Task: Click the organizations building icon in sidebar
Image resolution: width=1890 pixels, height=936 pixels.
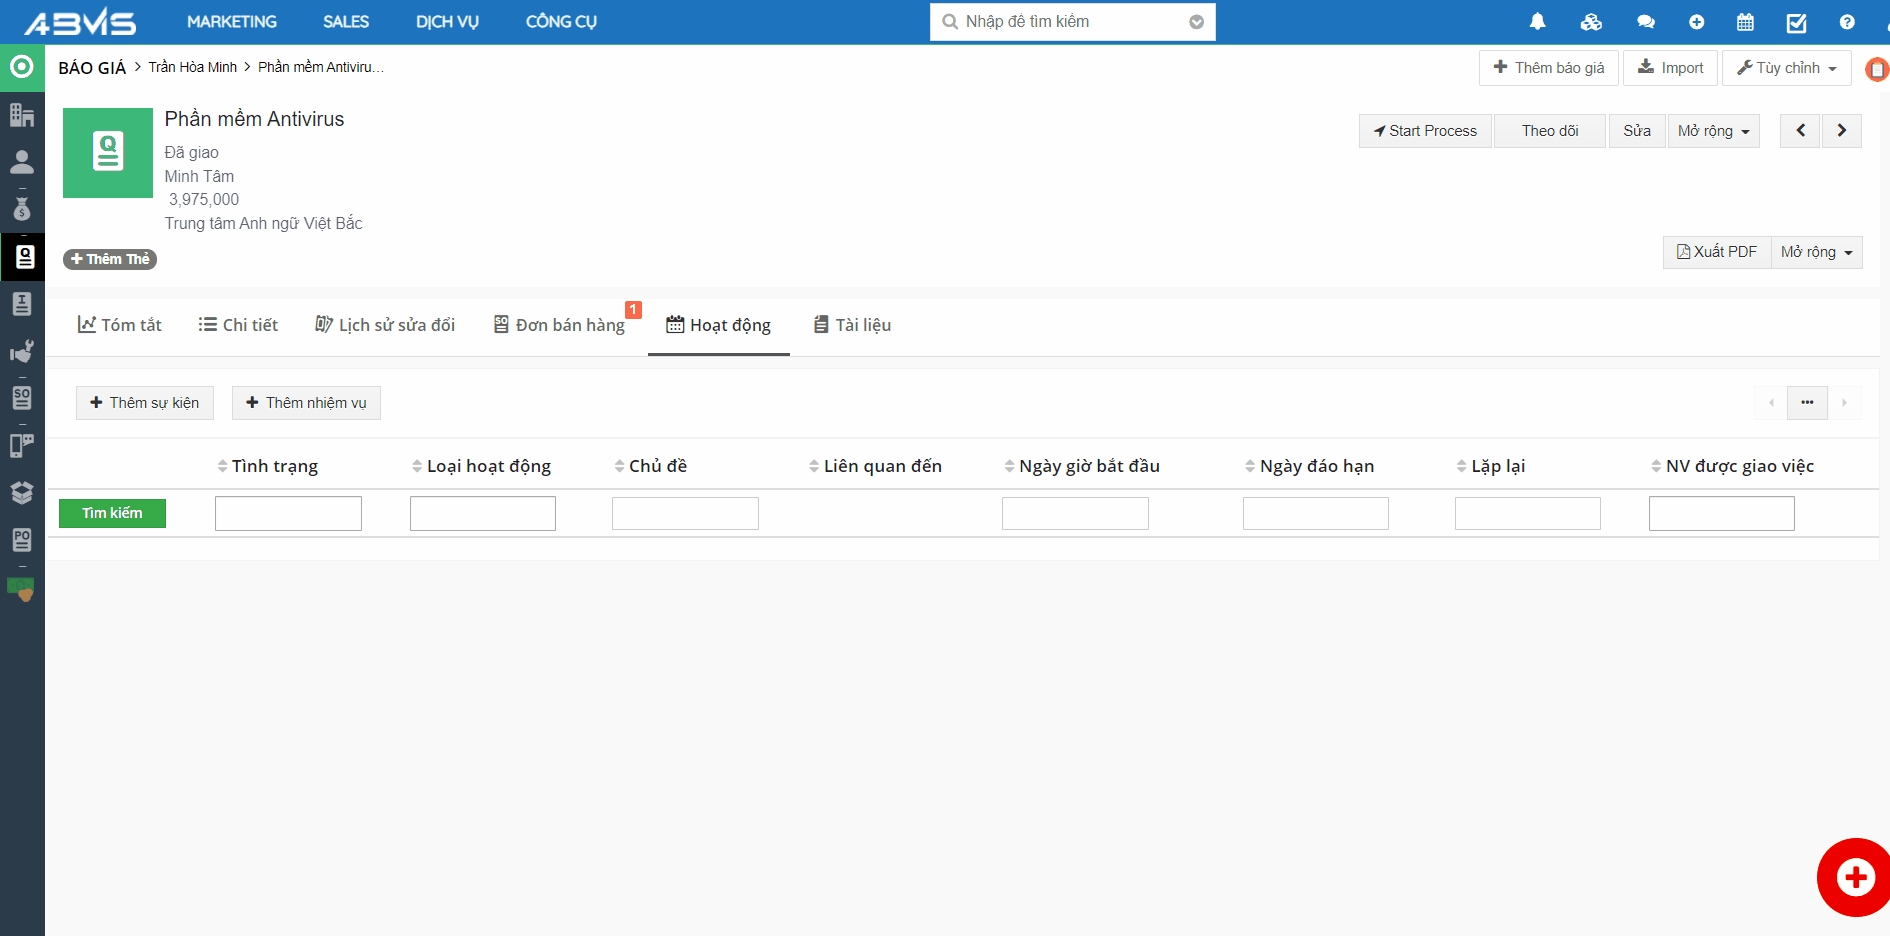Action: click(22, 115)
